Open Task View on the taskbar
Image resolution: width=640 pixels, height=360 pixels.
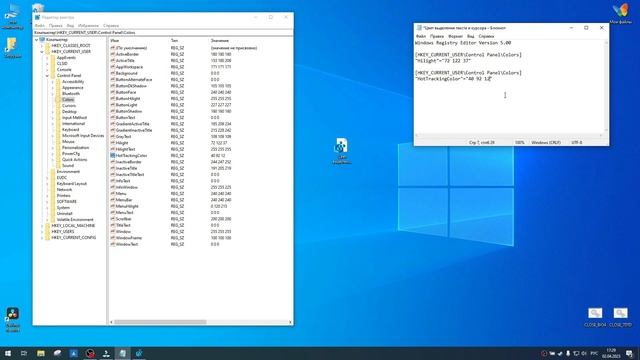click(x=24, y=353)
